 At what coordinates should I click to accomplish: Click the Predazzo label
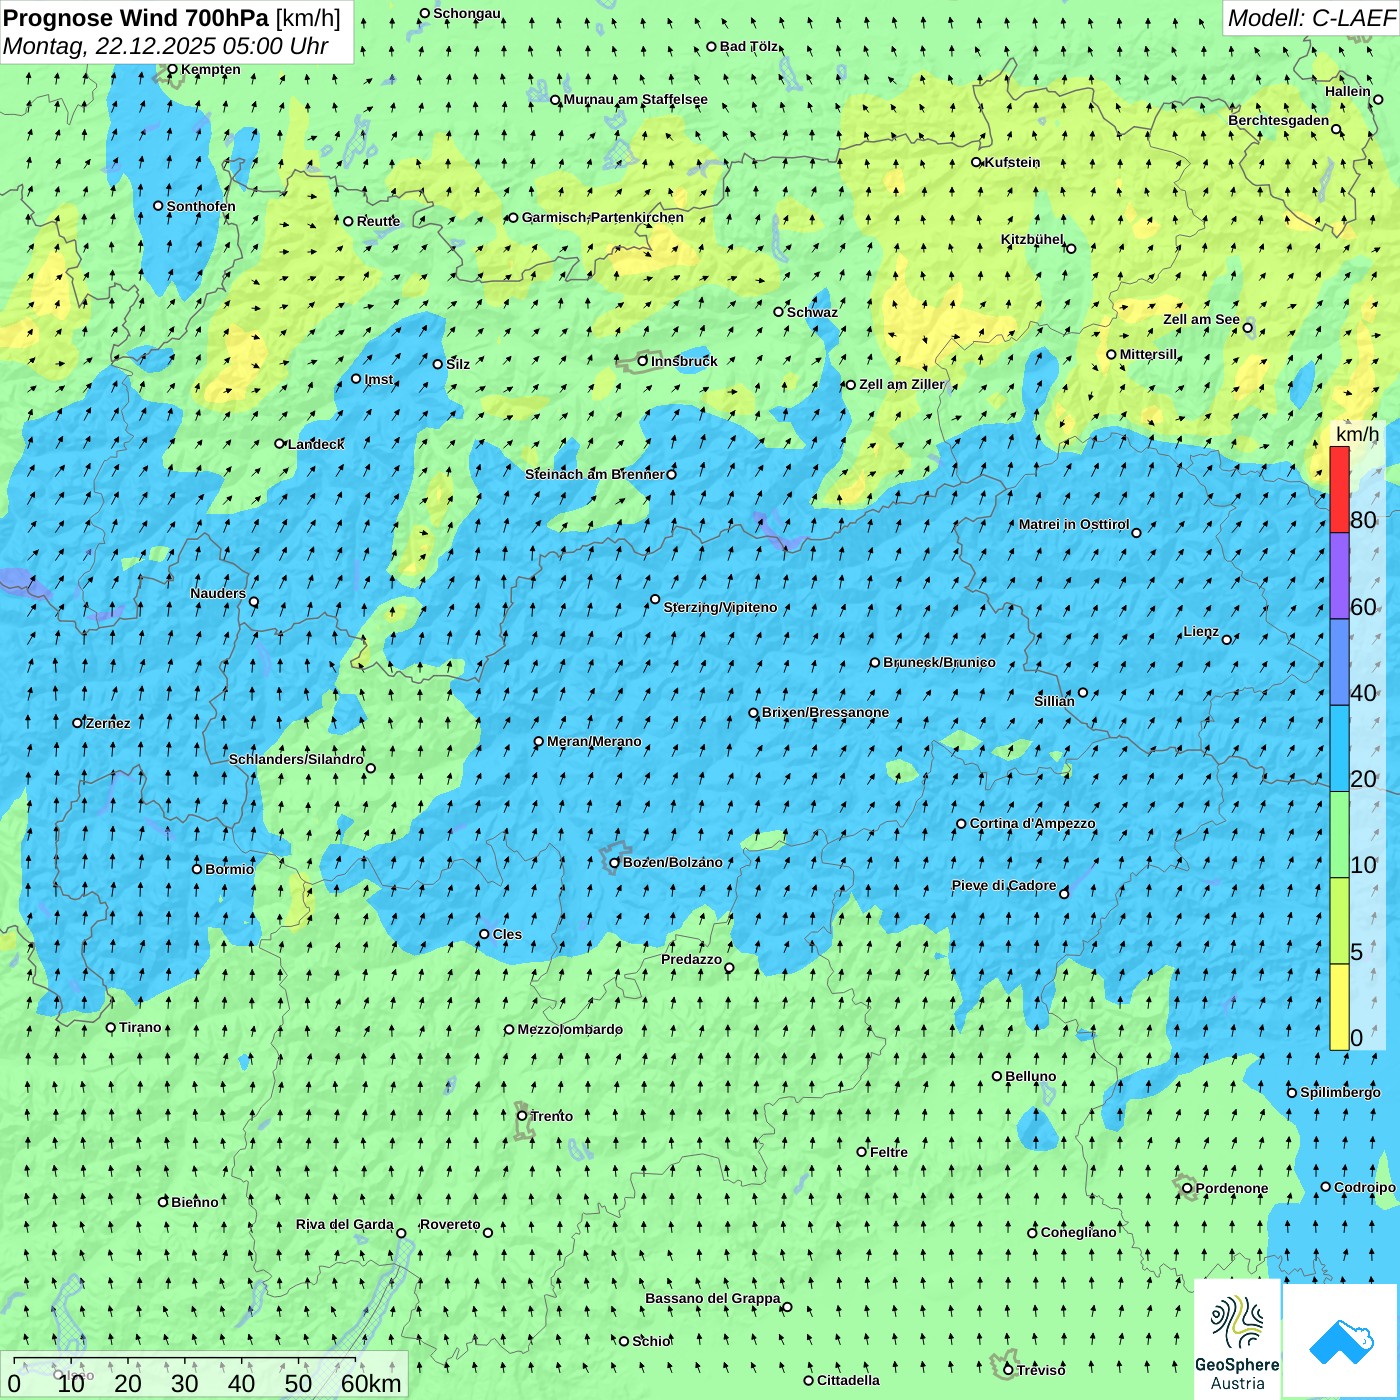[x=691, y=959]
